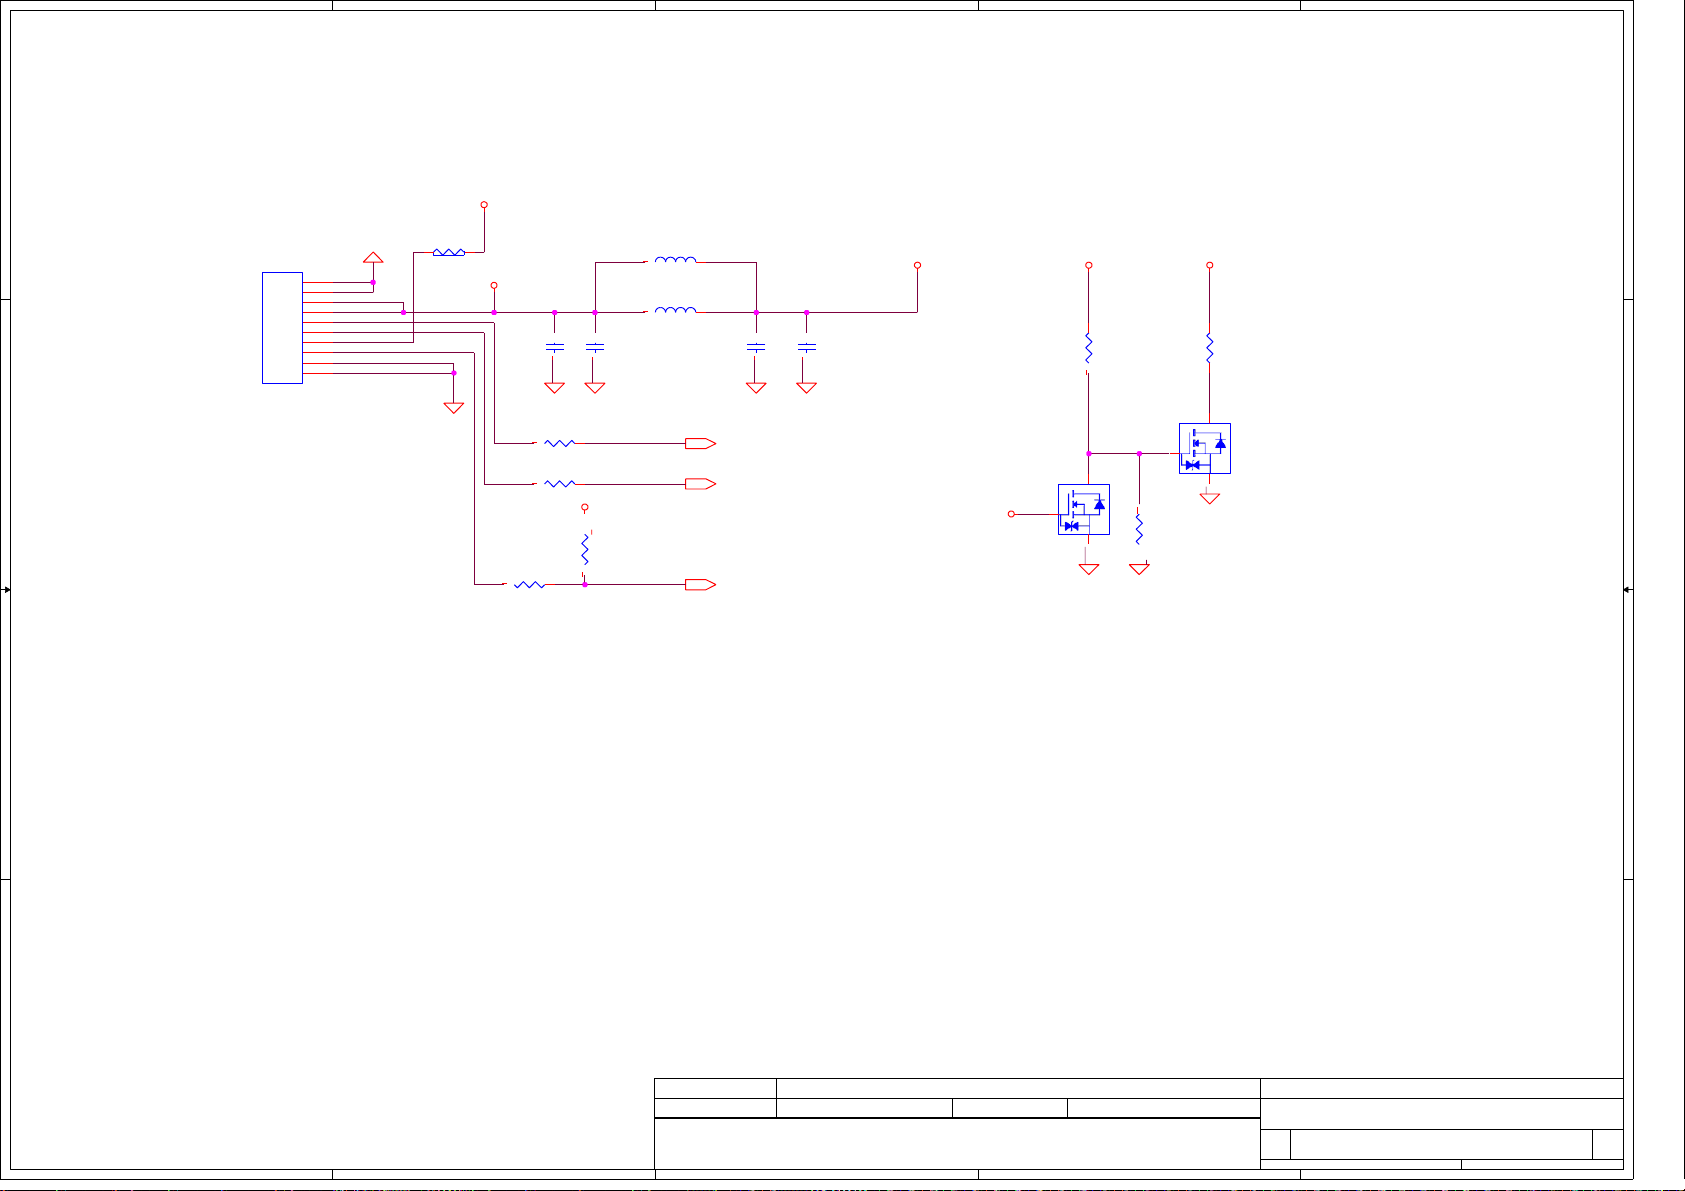Screen dimensions: 1685x1191
Task: Select the lower-left MOSFET symbol
Action: click(x=1083, y=509)
